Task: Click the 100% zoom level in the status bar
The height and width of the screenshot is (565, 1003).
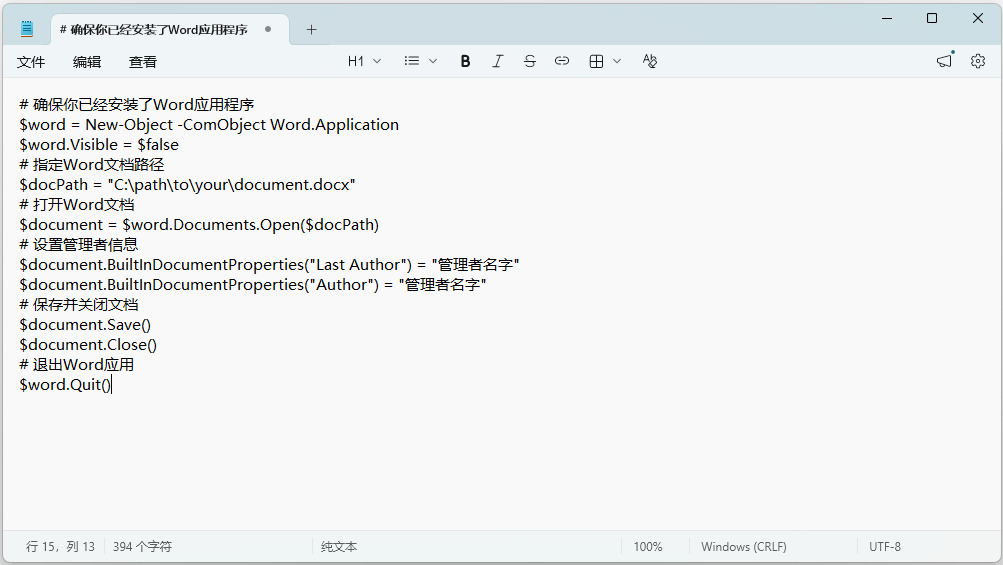Action: [648, 547]
